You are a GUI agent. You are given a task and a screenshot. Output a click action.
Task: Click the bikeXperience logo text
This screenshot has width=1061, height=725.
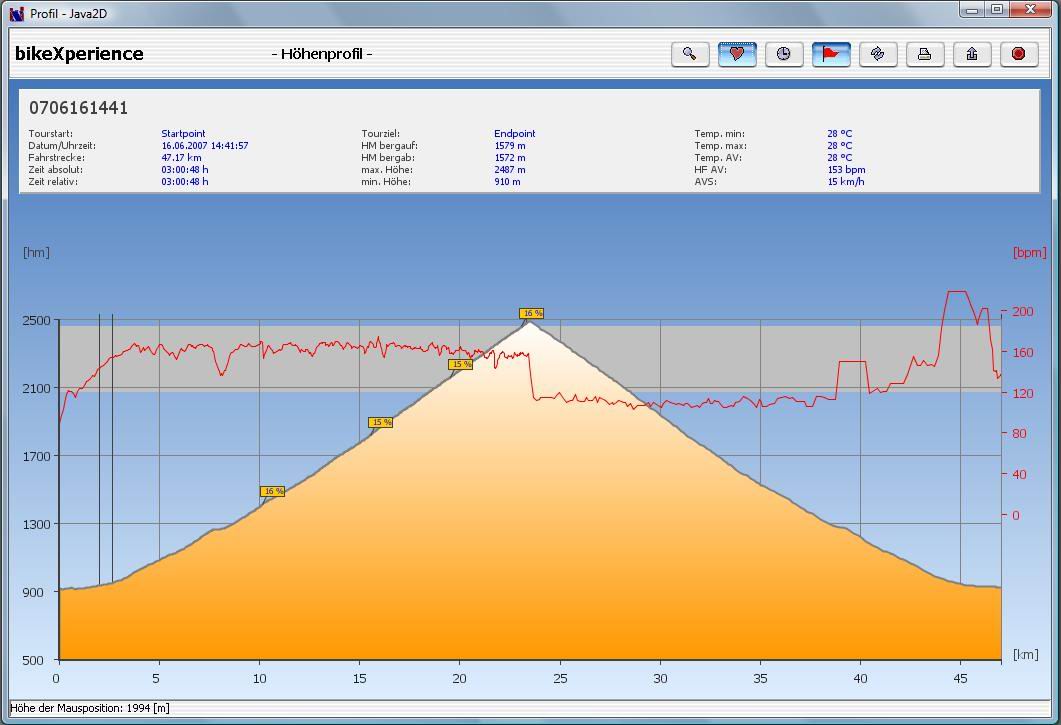click(79, 54)
